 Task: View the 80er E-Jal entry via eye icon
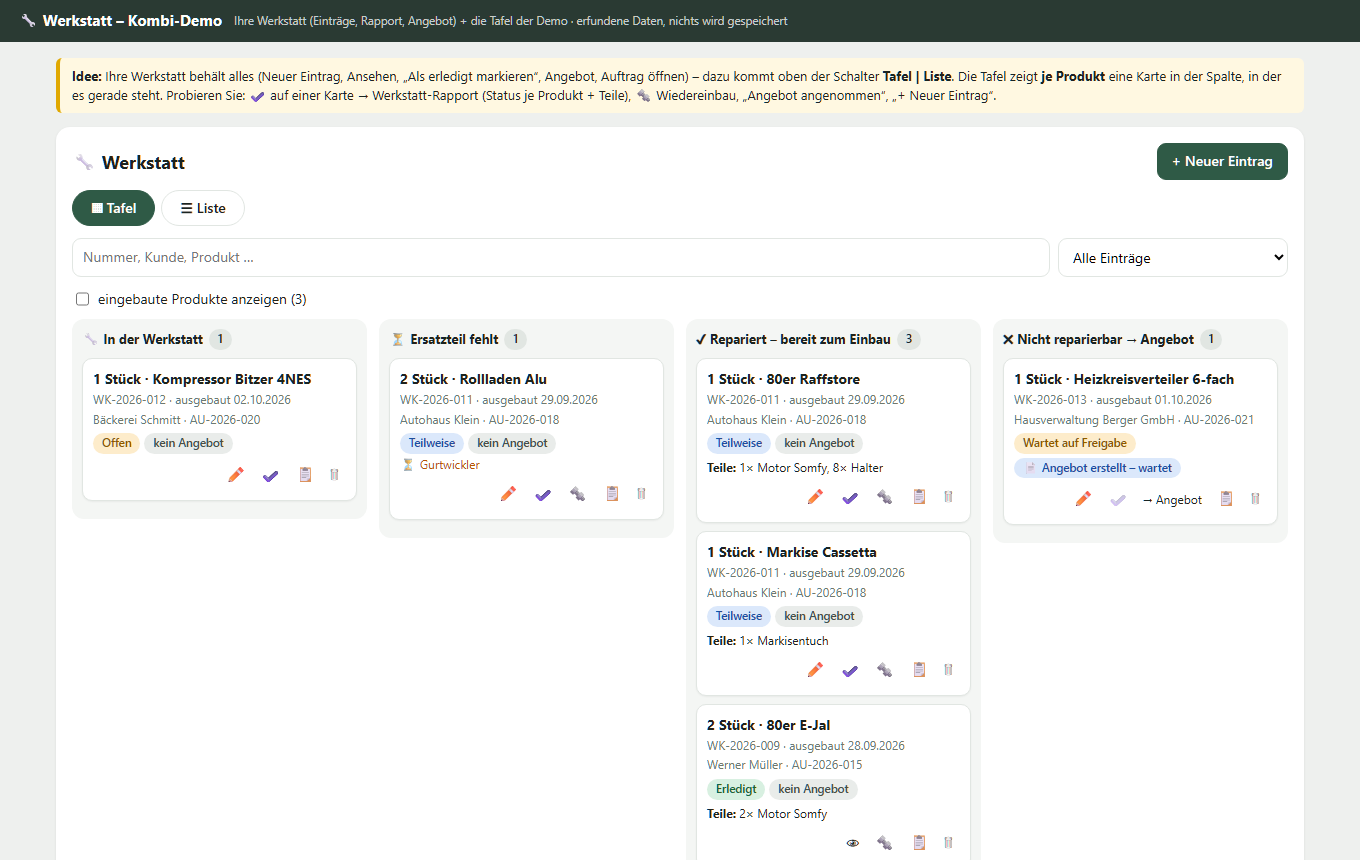(853, 843)
